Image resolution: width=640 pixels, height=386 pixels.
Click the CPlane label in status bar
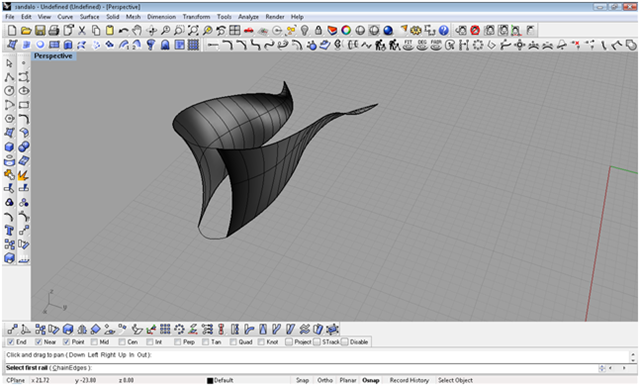15,380
